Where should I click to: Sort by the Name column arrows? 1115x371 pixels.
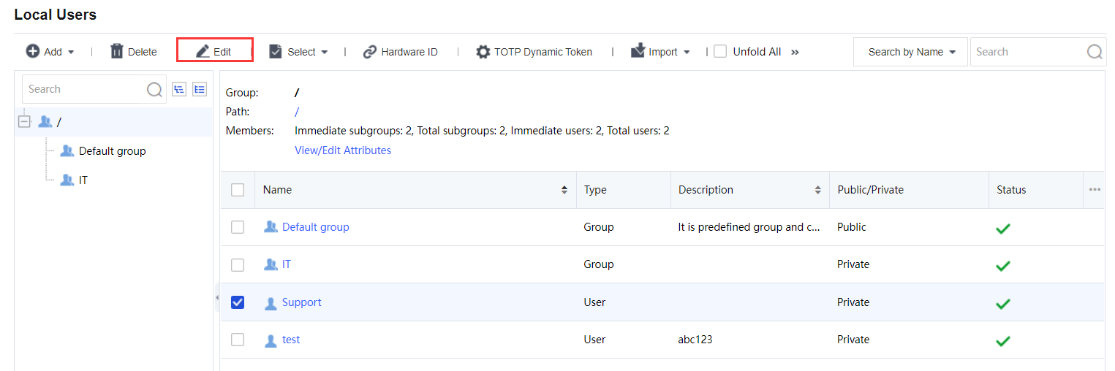click(565, 190)
